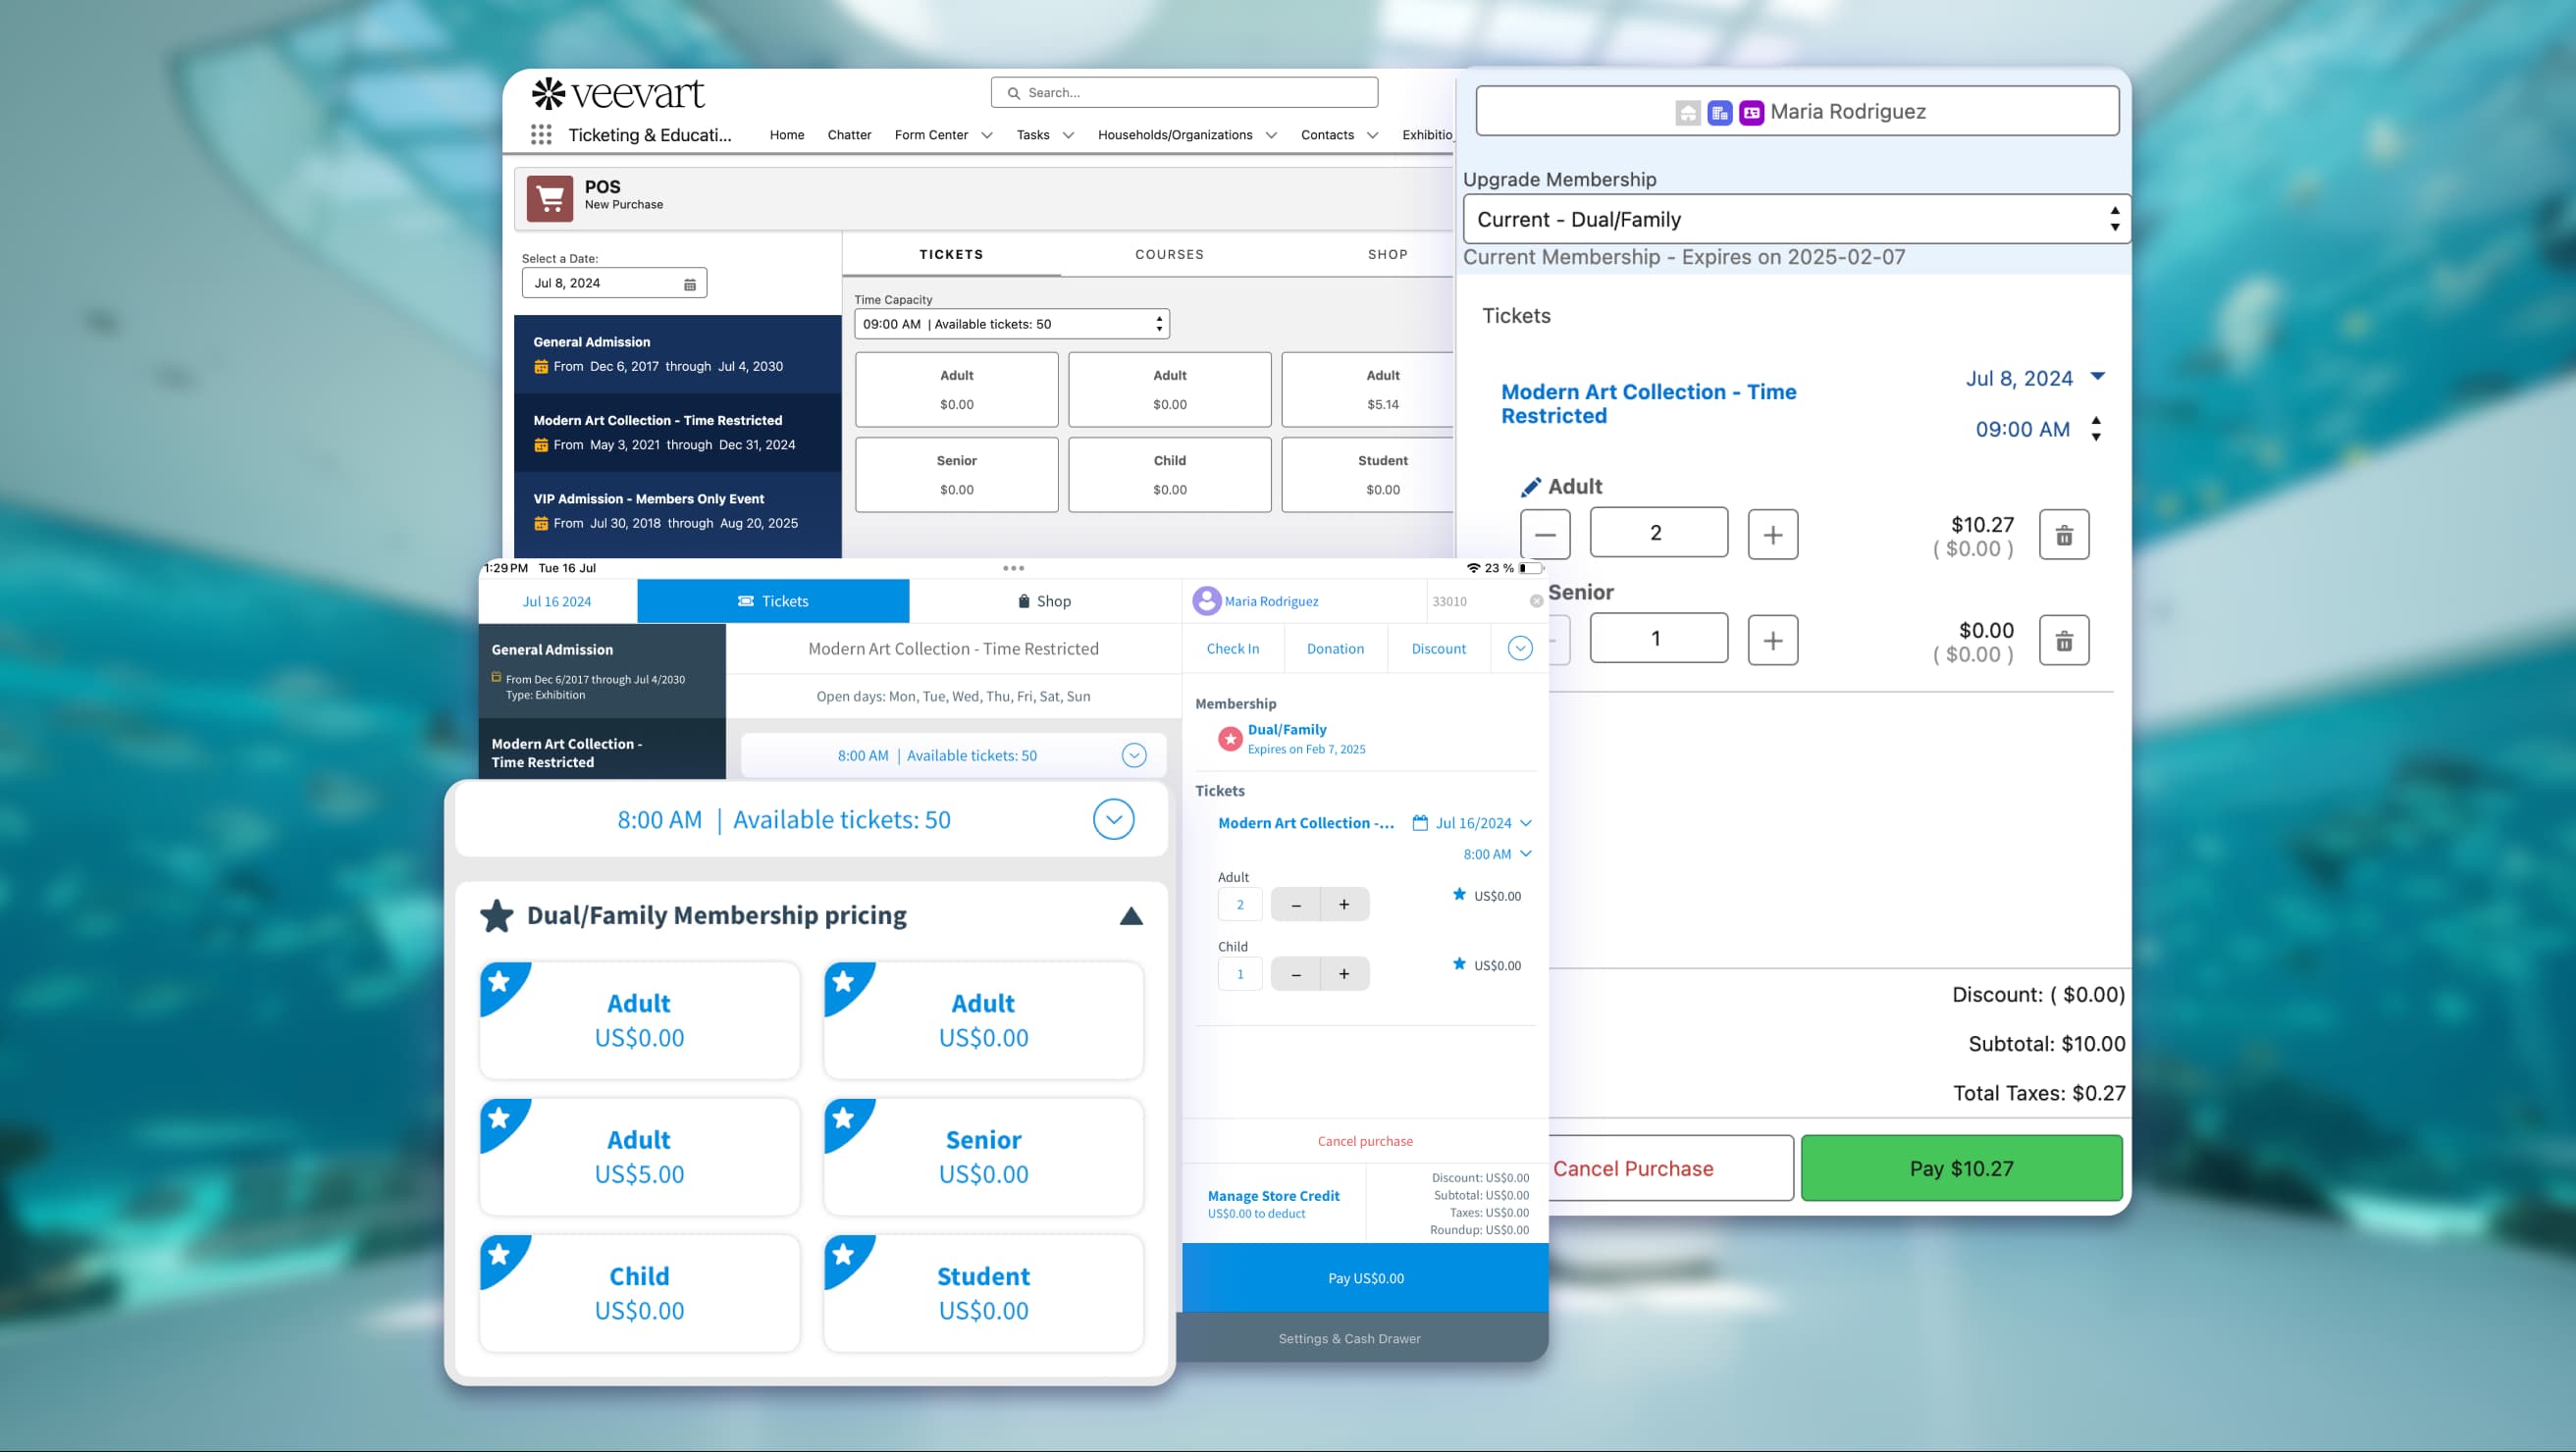Switch to the COURSES tab
The width and height of the screenshot is (2576, 1452).
[x=1168, y=254]
